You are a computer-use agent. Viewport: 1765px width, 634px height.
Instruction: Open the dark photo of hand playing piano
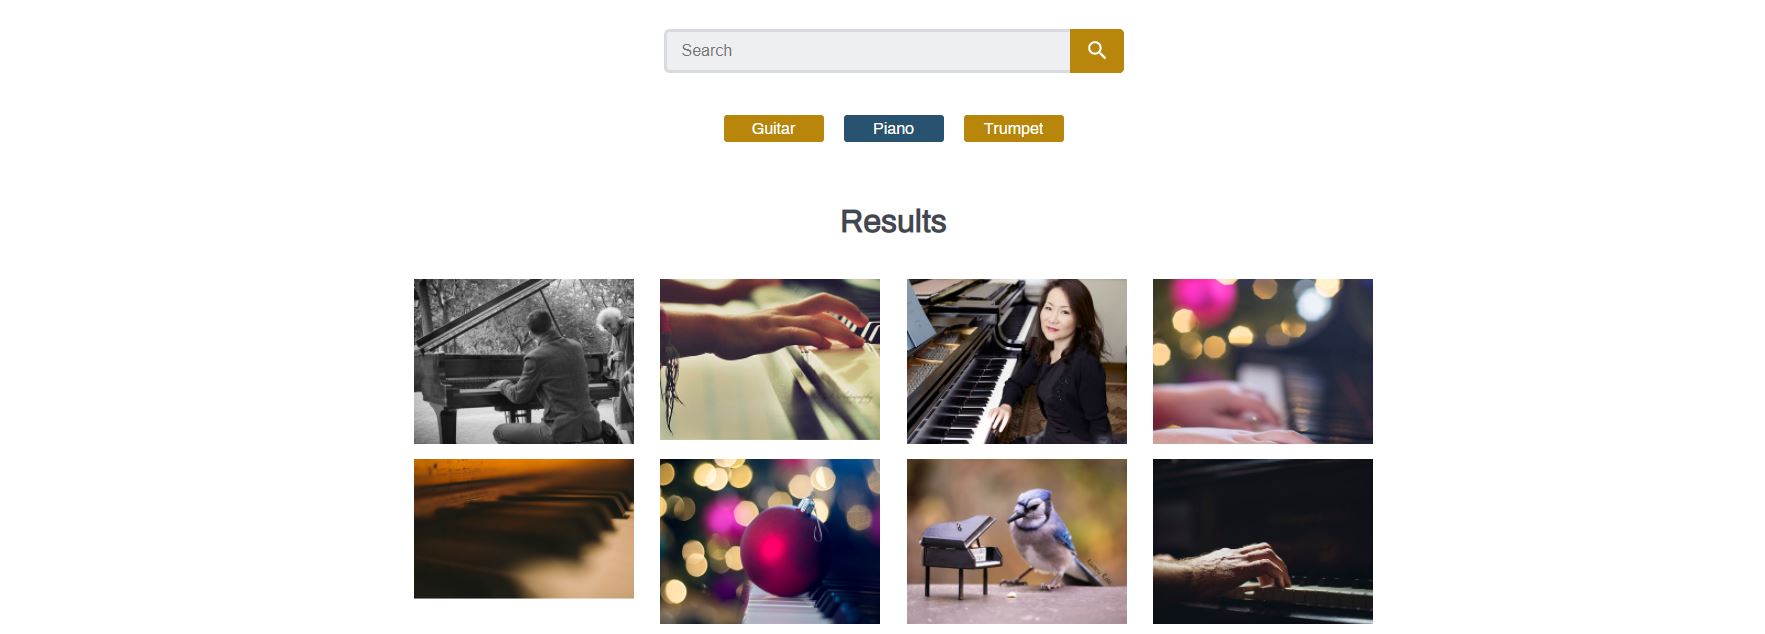coord(1263,541)
